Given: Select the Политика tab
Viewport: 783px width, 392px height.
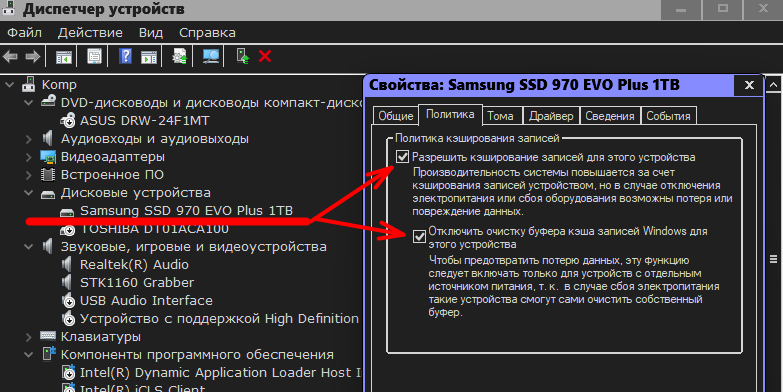Looking at the screenshot, I should (x=450, y=114).
